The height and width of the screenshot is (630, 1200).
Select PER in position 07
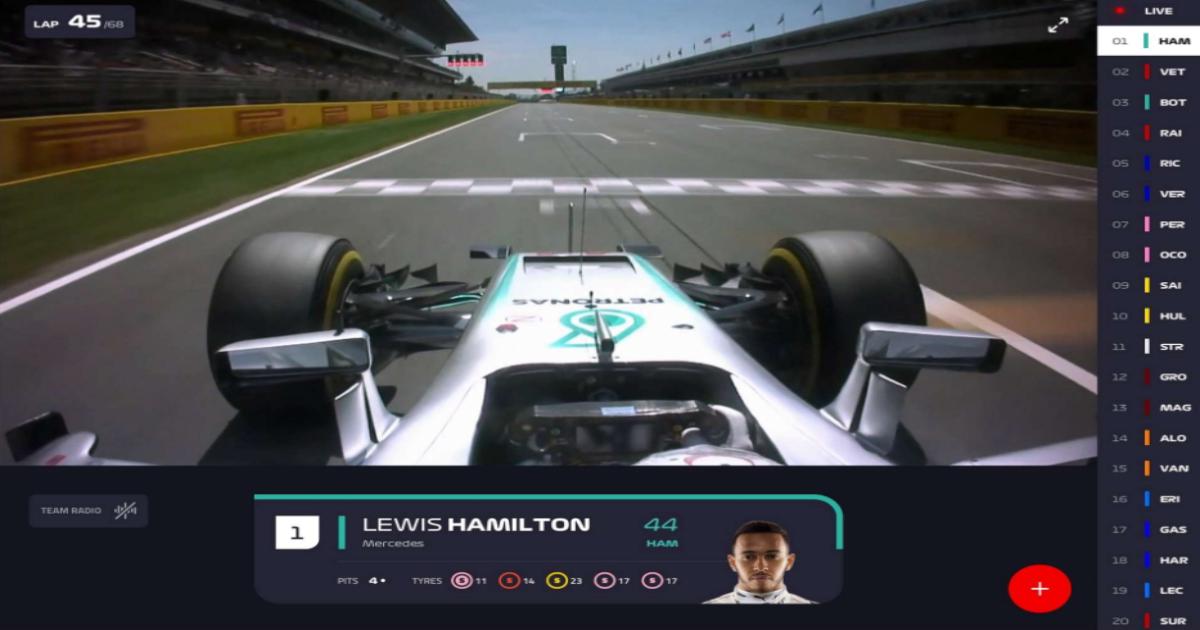click(1148, 224)
